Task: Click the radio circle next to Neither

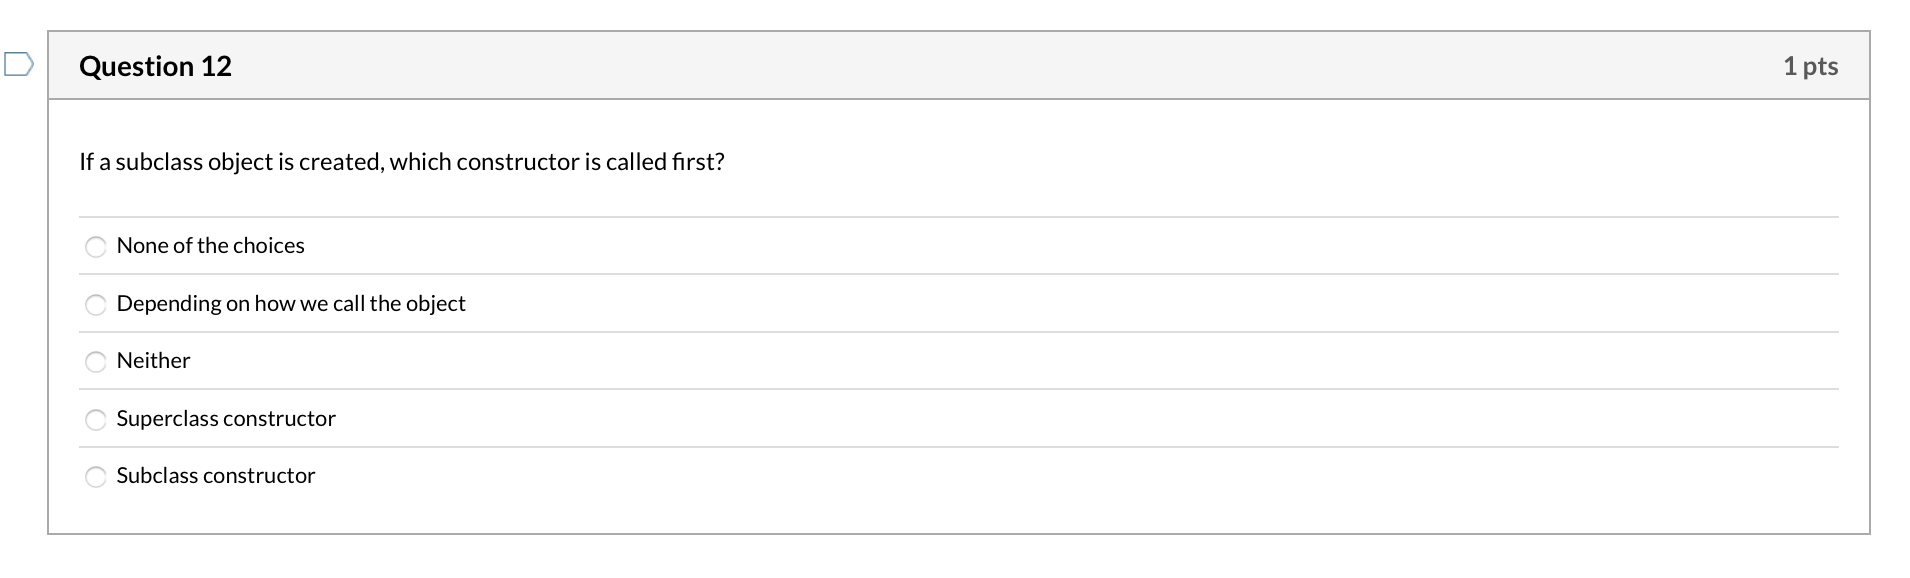Action: [x=96, y=362]
